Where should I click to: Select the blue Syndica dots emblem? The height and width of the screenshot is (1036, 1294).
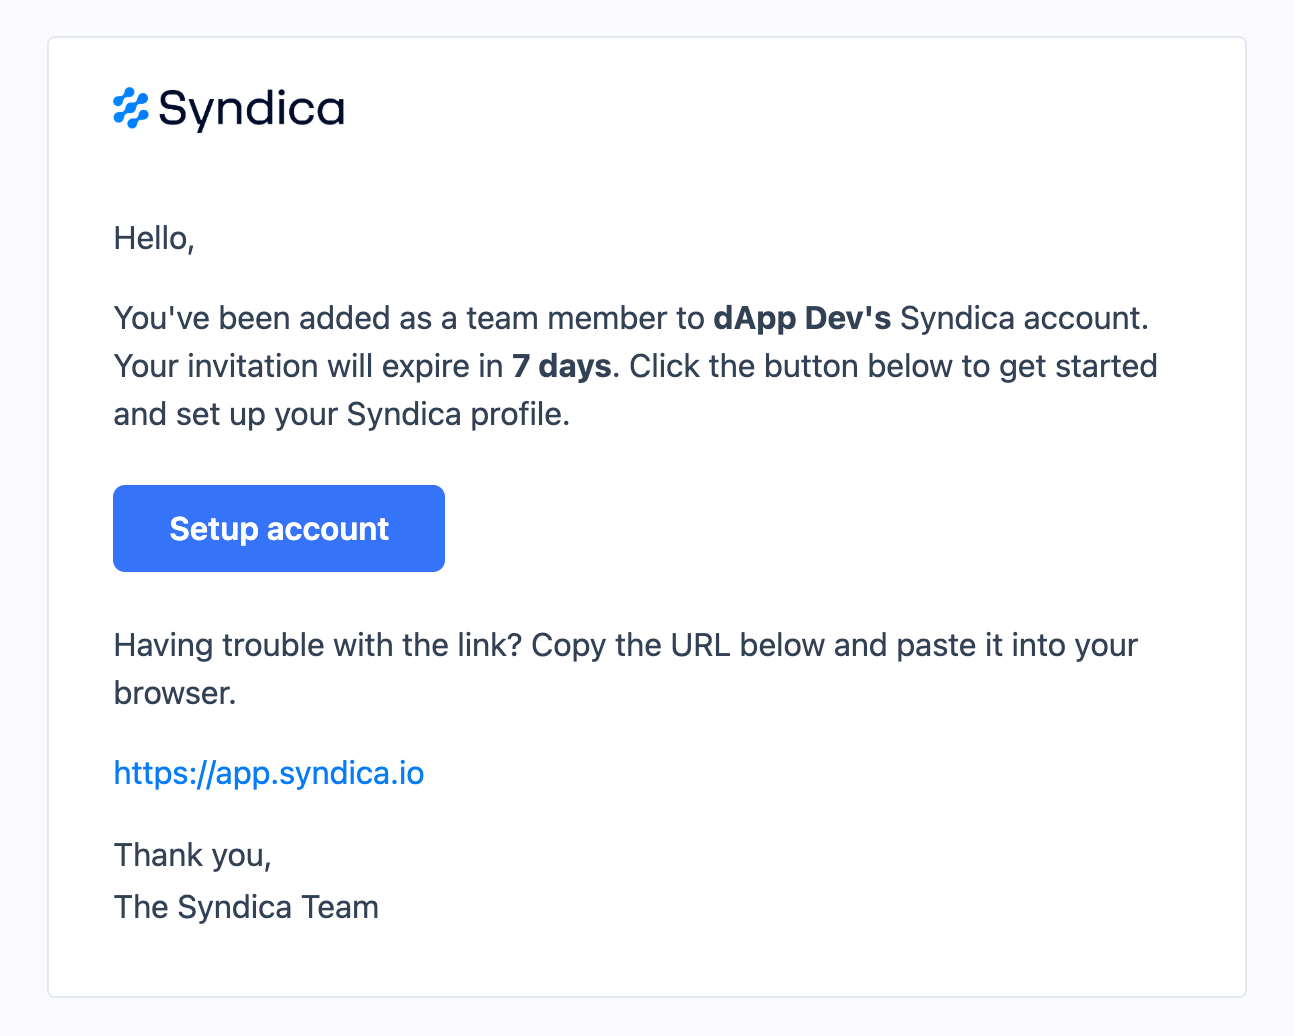(130, 108)
